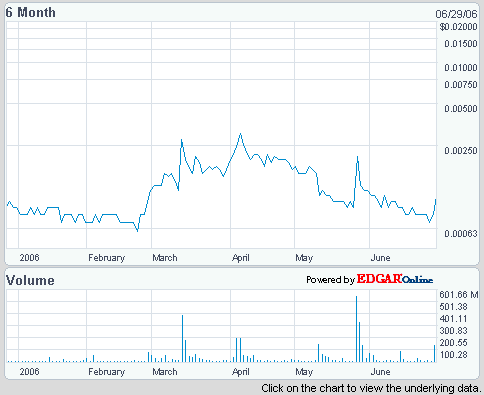Click 'February' label under volume chart

(107, 372)
